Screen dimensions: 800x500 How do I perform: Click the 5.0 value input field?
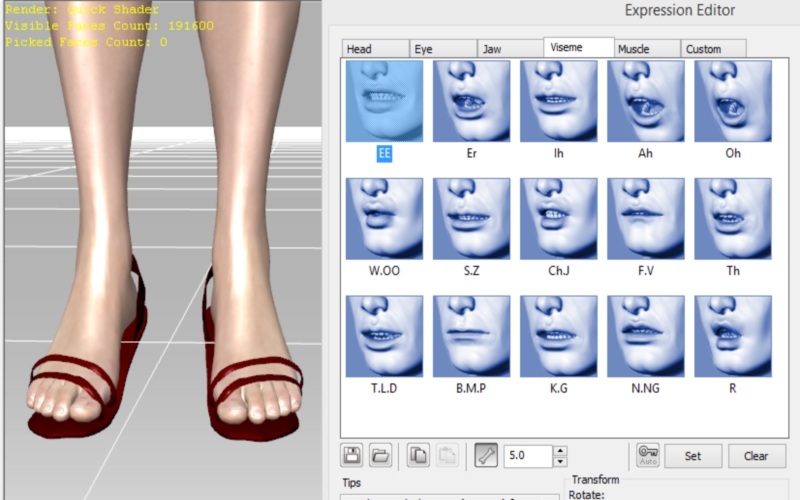527,457
